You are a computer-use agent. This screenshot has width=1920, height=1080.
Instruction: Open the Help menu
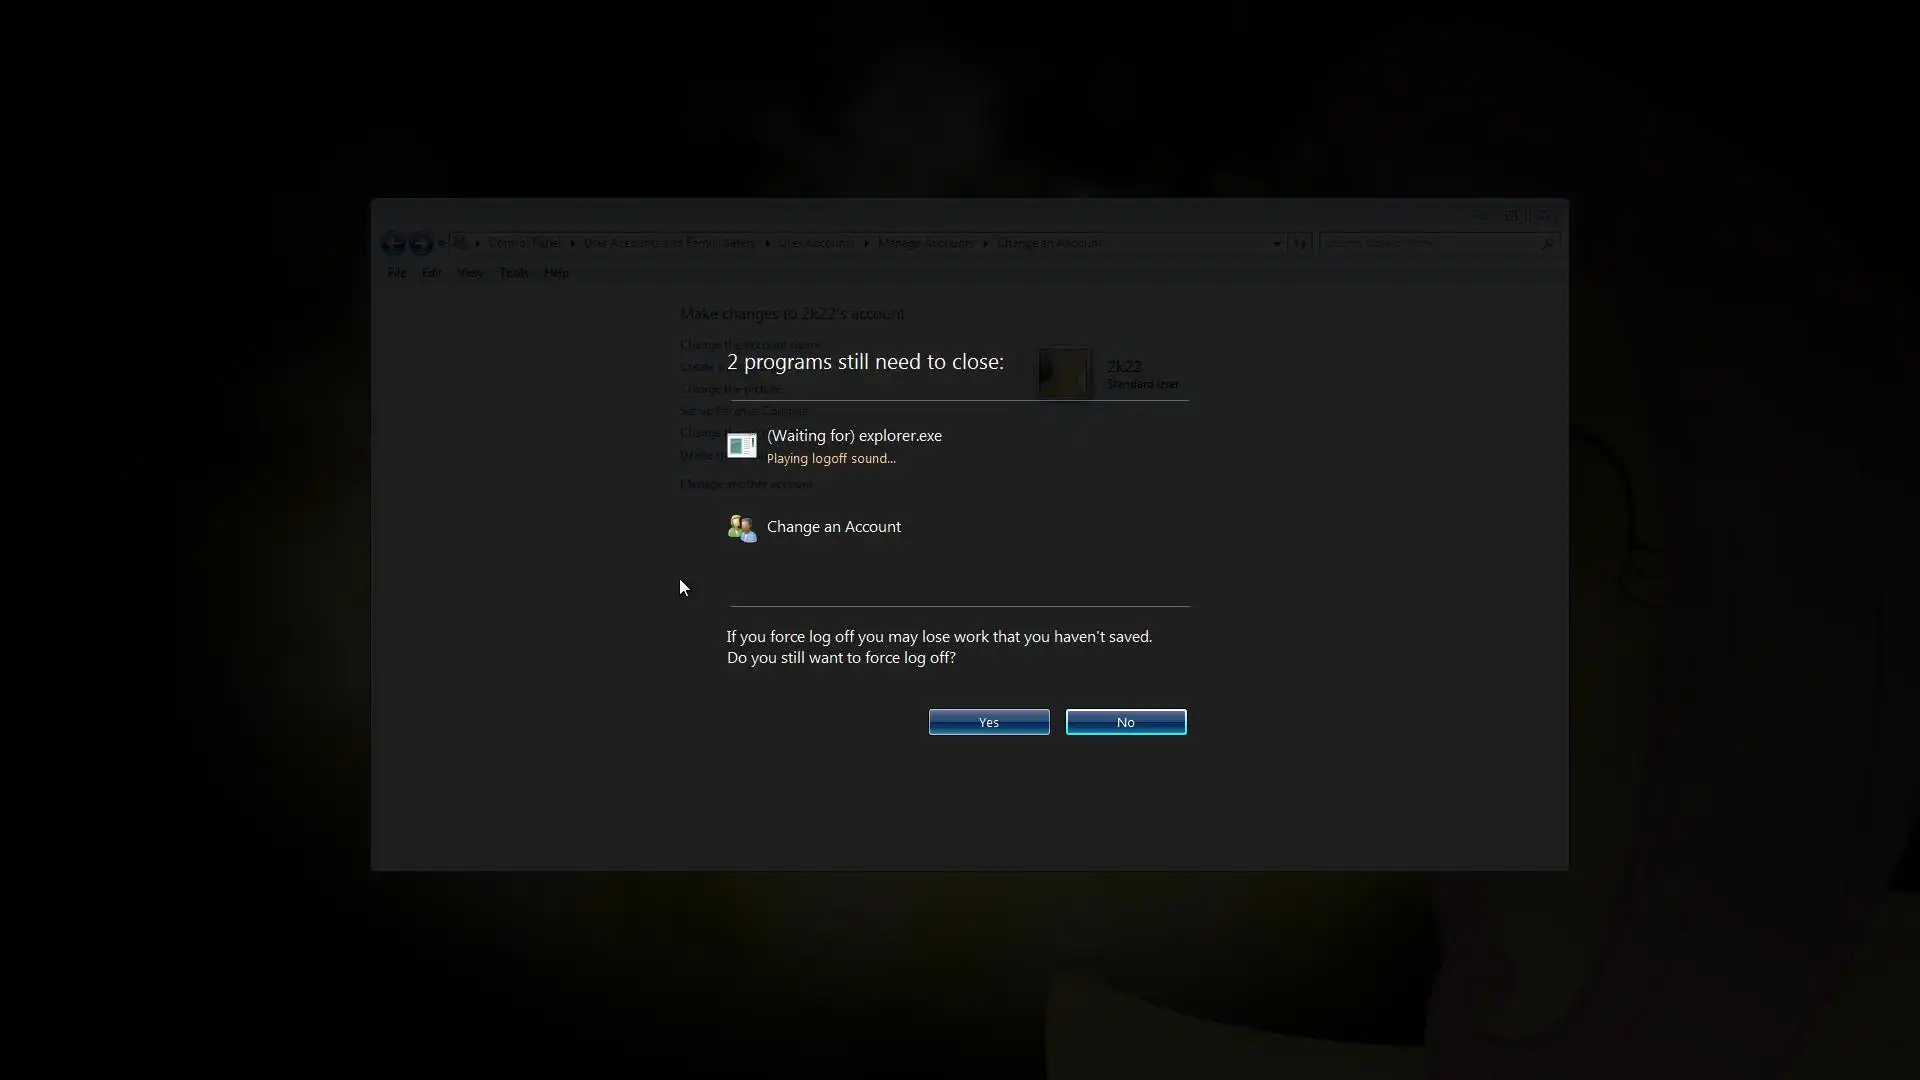[x=556, y=273]
